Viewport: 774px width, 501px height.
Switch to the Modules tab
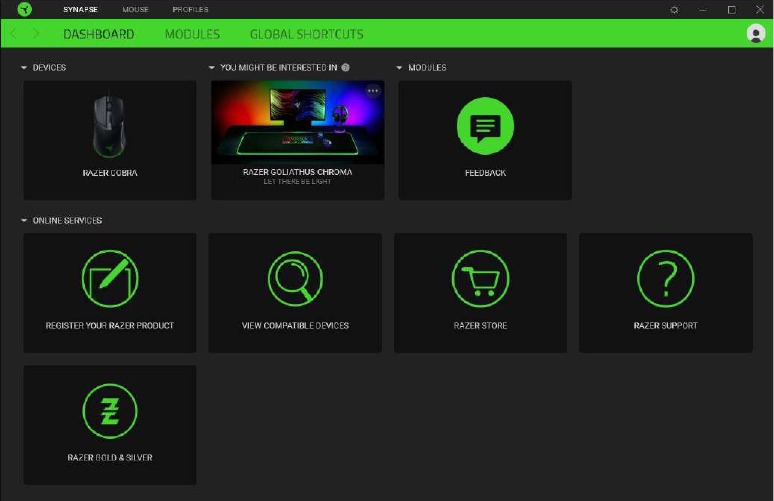[192, 34]
